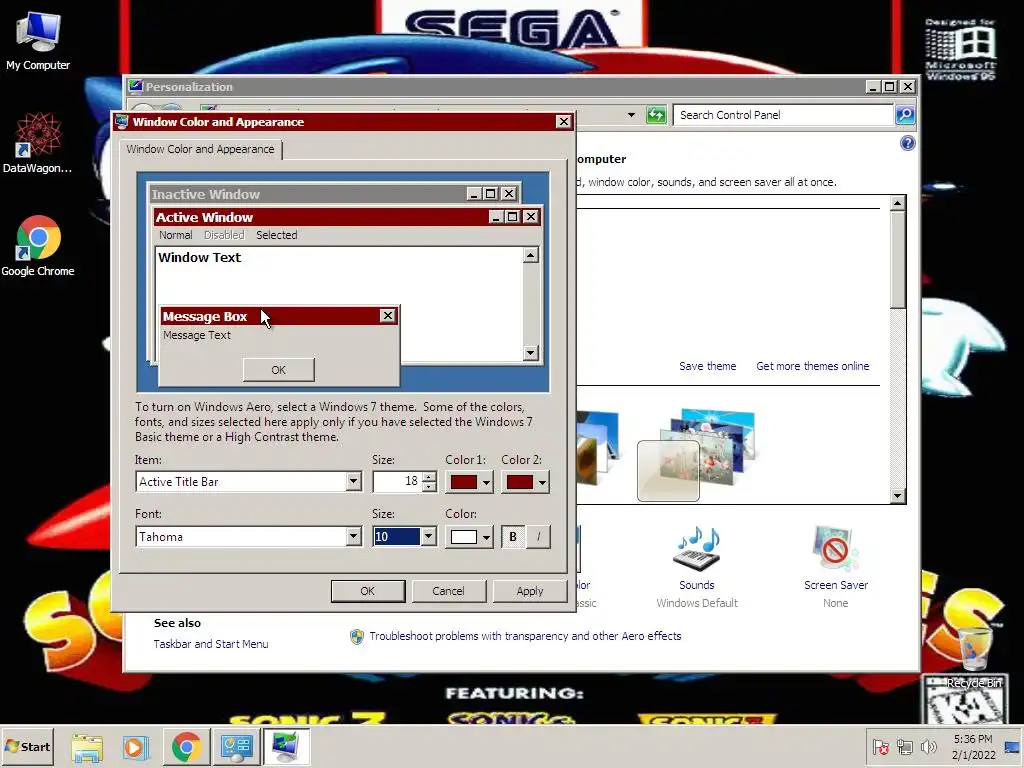Click Normal menu in preview window

176,235
